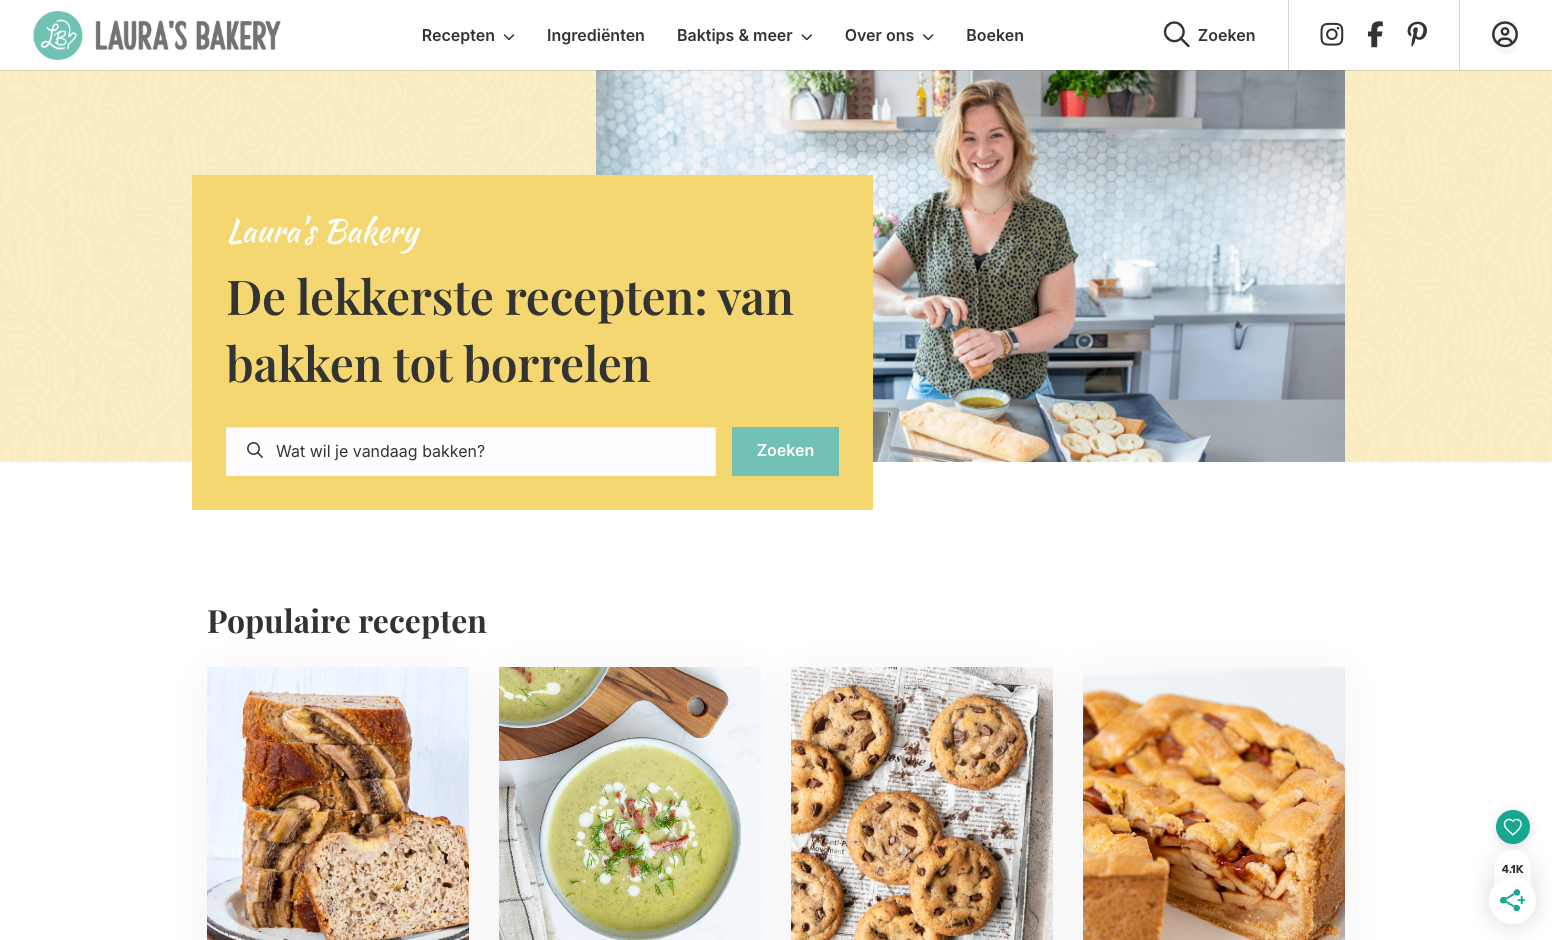Tap the green heart save icon
The width and height of the screenshot is (1552, 940).
(1512, 827)
